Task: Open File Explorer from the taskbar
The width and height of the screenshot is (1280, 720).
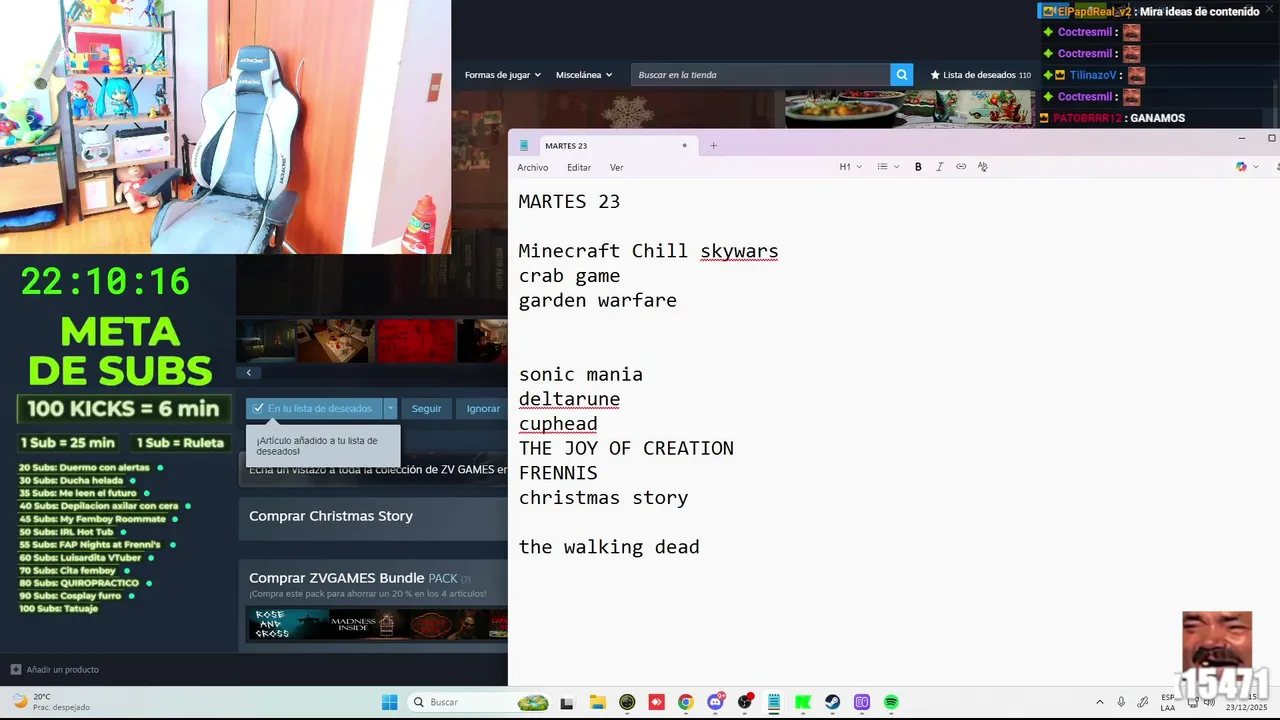Action: 597,702
